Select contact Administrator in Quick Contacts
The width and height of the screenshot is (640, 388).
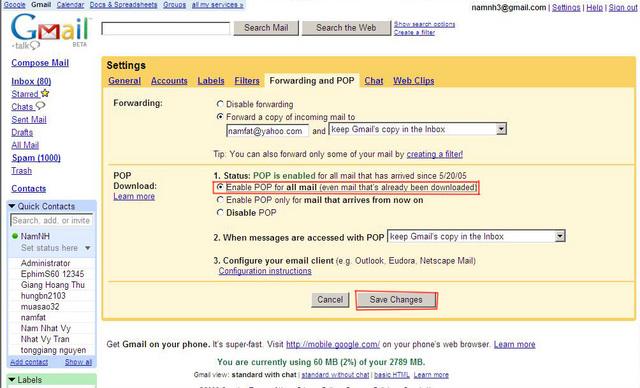[45, 263]
